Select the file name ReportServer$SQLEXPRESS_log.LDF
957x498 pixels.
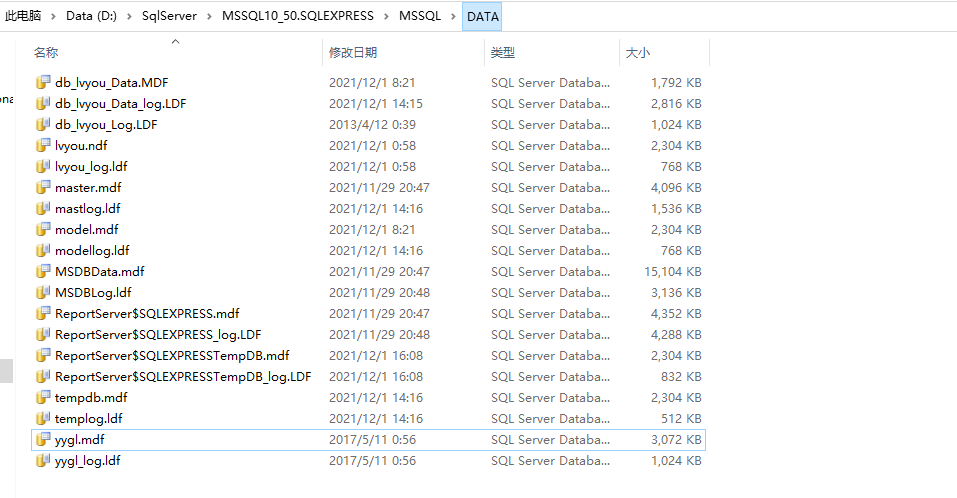point(158,334)
